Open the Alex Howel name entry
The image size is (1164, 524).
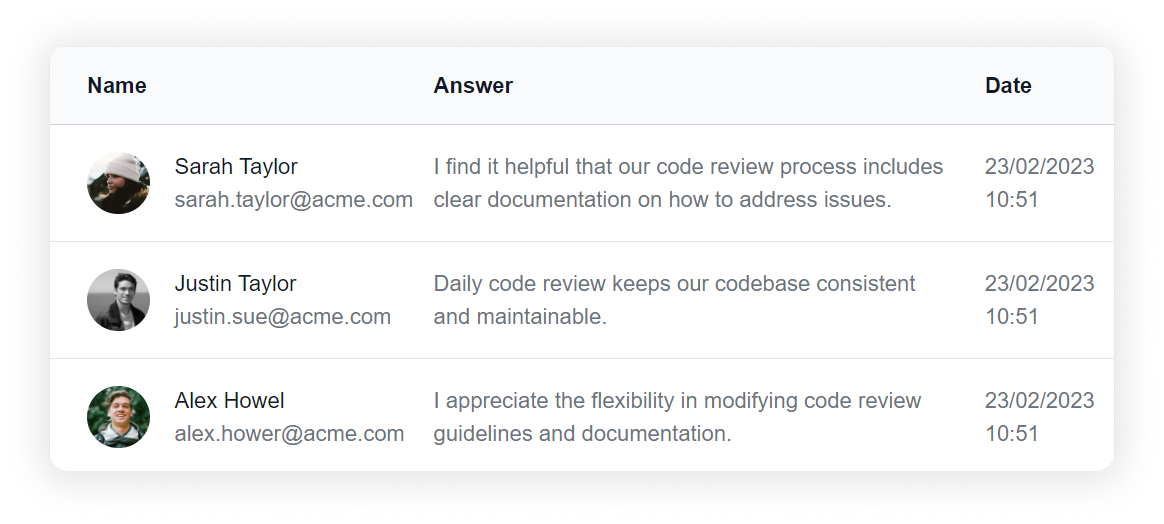[x=229, y=401]
